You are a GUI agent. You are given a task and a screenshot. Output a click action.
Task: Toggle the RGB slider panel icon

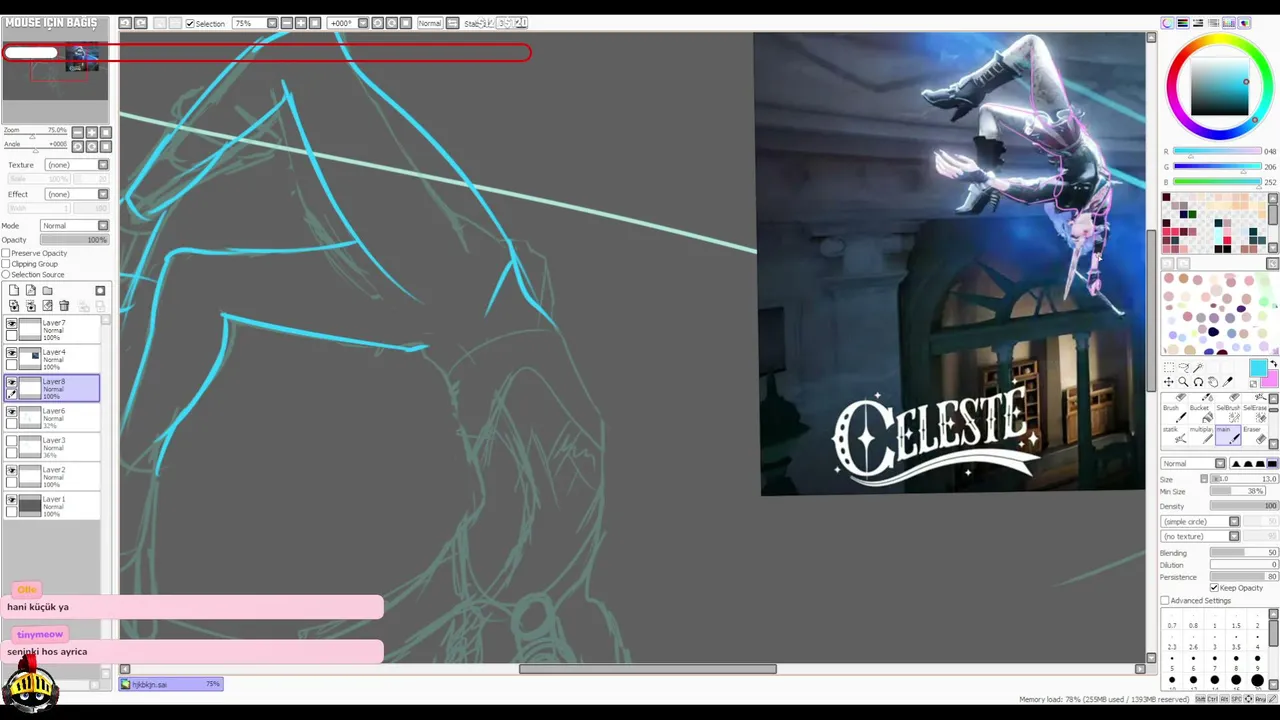click(1183, 23)
